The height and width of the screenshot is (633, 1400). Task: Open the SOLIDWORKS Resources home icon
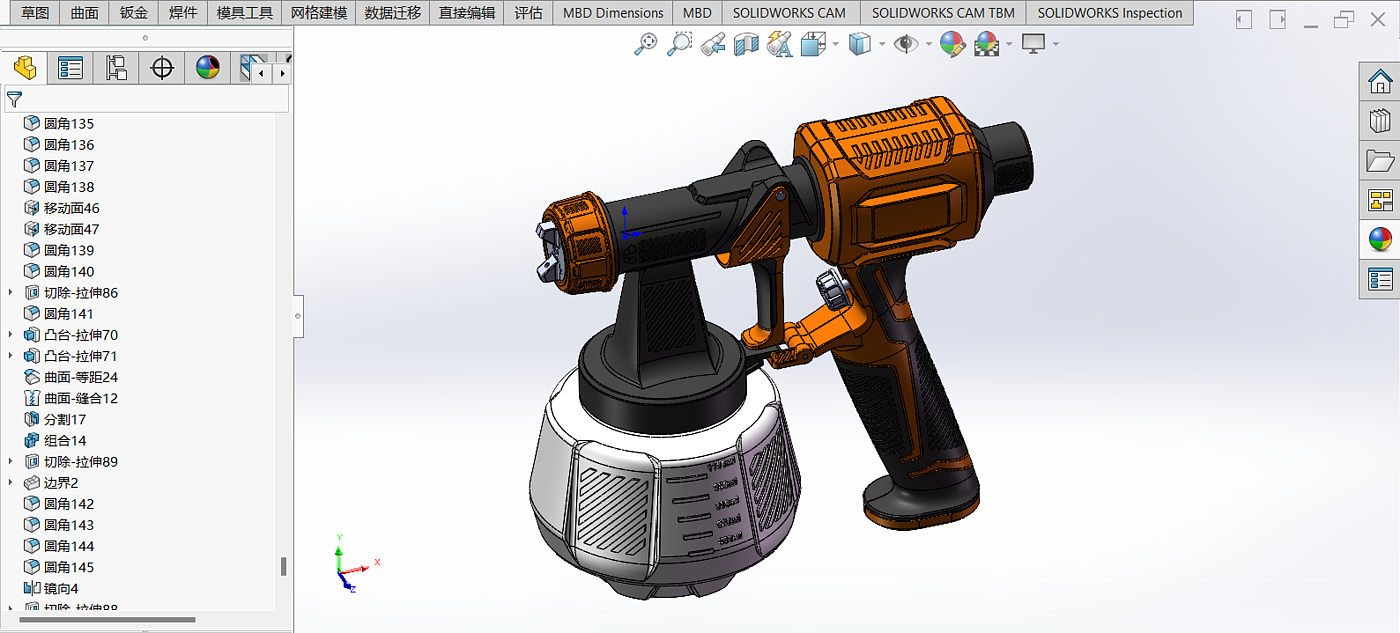pos(1380,81)
